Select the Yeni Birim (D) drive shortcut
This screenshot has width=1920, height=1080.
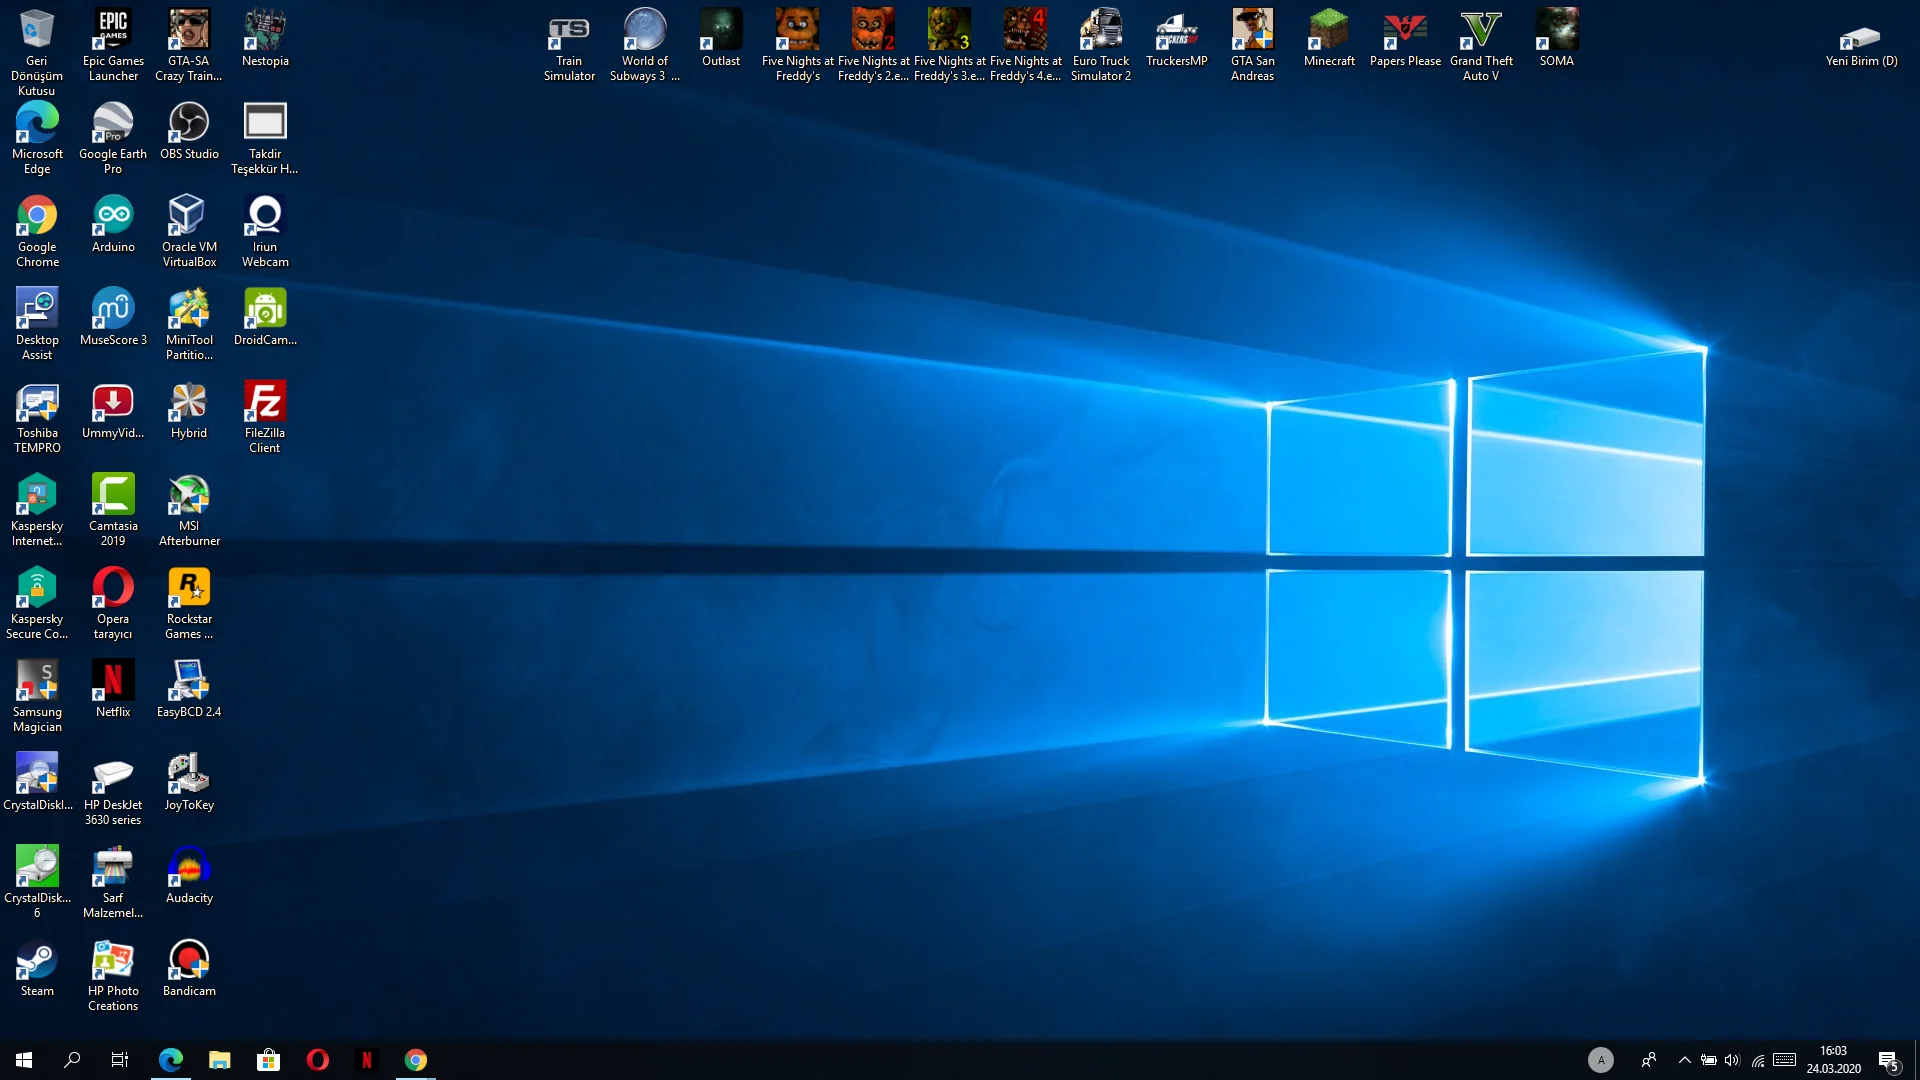(1861, 40)
